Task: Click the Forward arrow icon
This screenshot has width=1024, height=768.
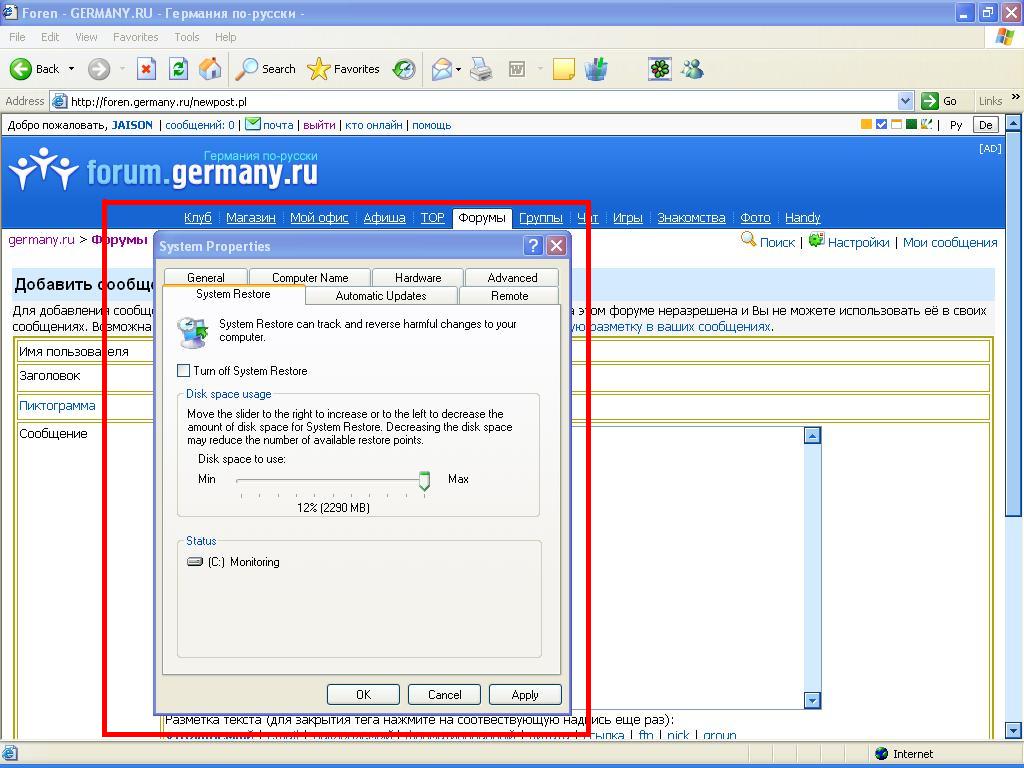Action: (x=99, y=69)
